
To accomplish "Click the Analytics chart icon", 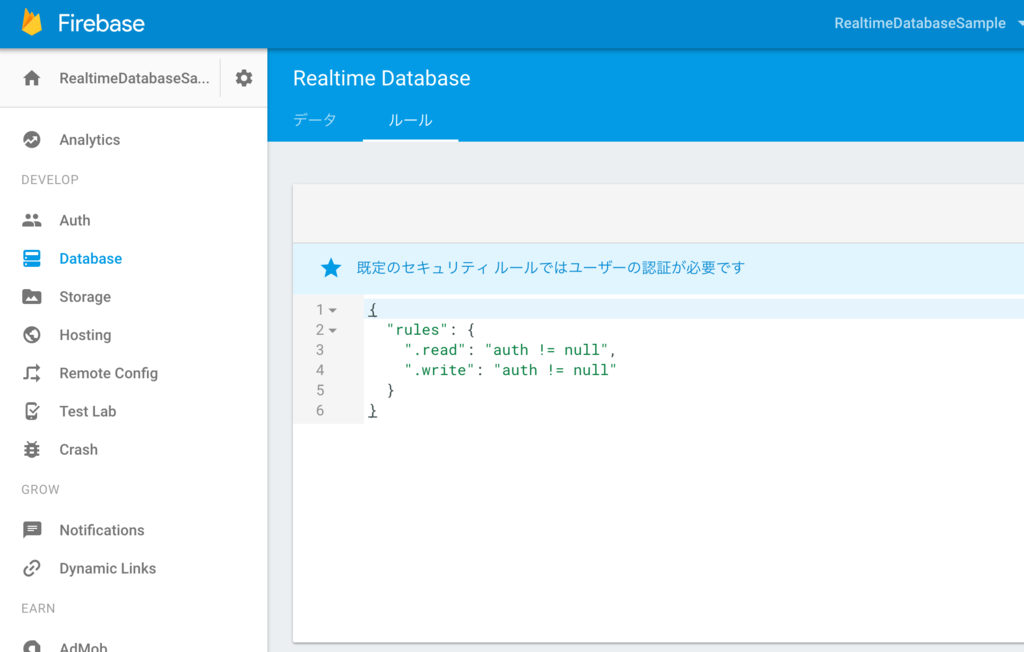I will coord(31,140).
